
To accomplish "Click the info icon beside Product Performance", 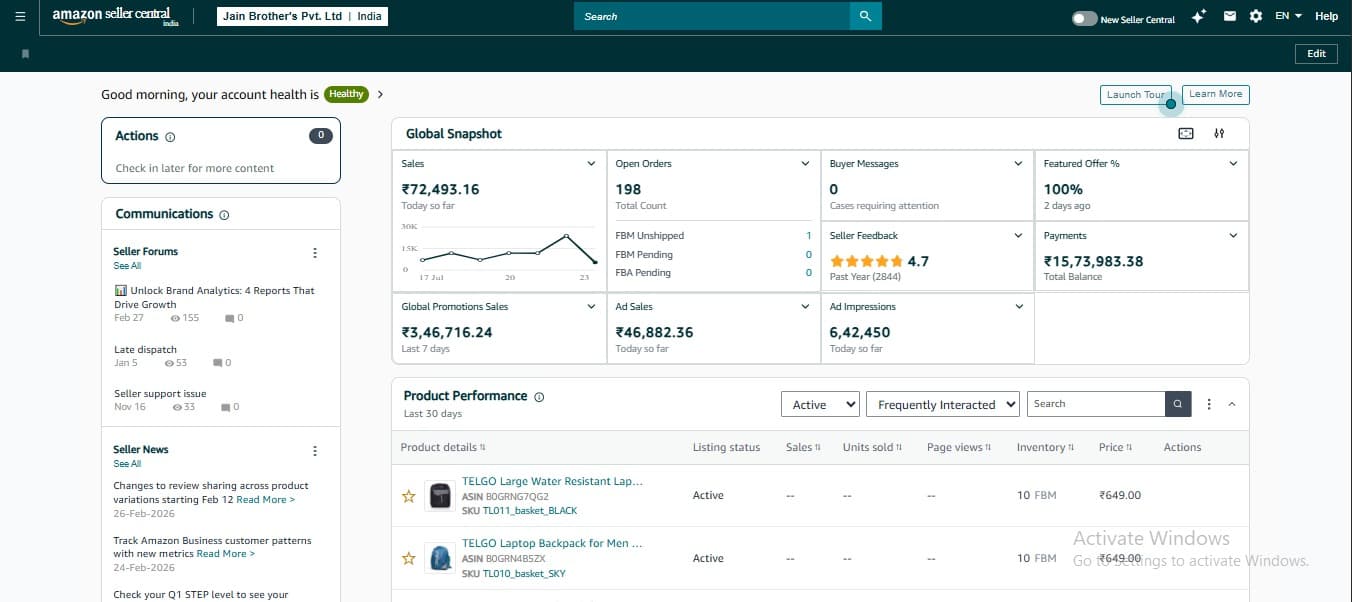I will click(x=539, y=397).
